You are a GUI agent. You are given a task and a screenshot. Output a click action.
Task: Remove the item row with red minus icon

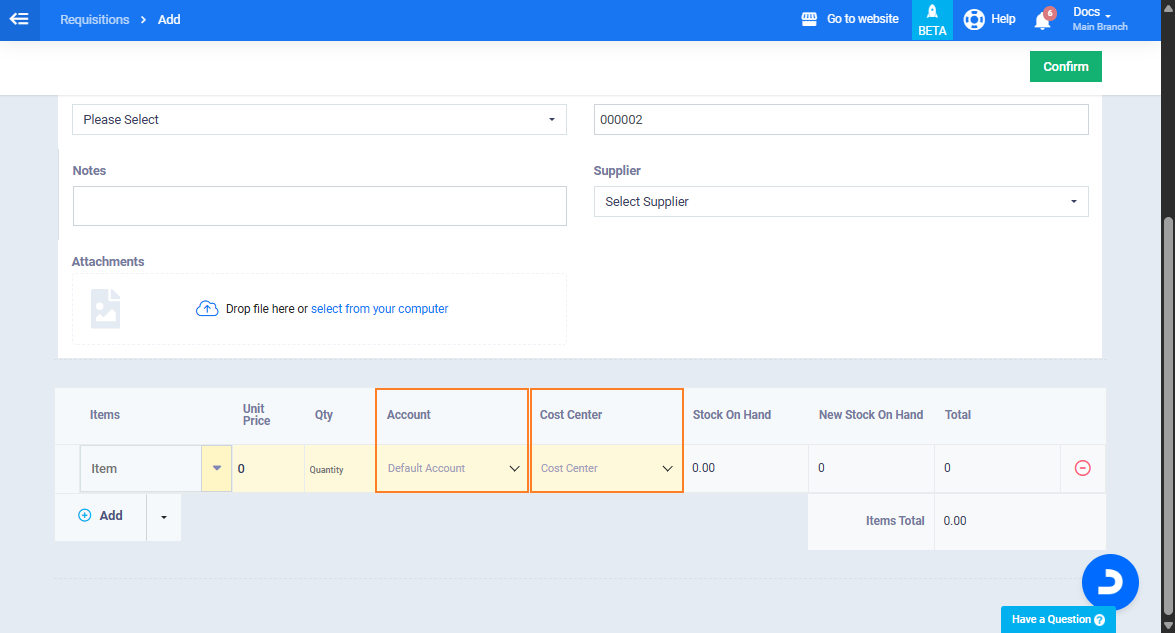(1082, 468)
